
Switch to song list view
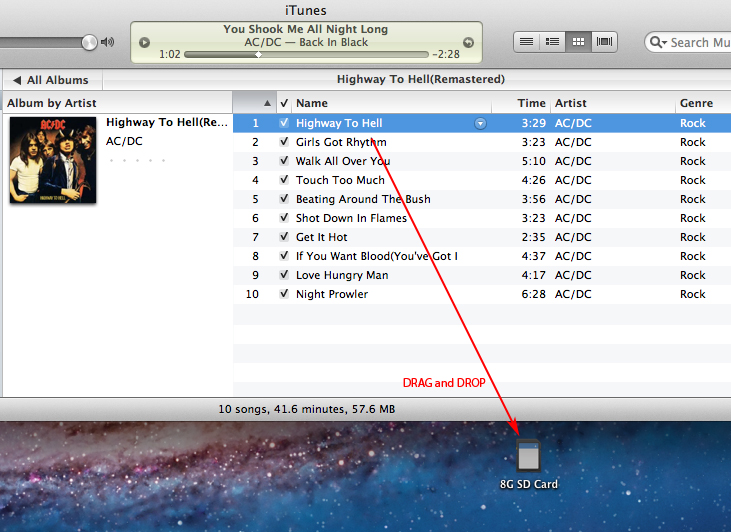coord(526,42)
